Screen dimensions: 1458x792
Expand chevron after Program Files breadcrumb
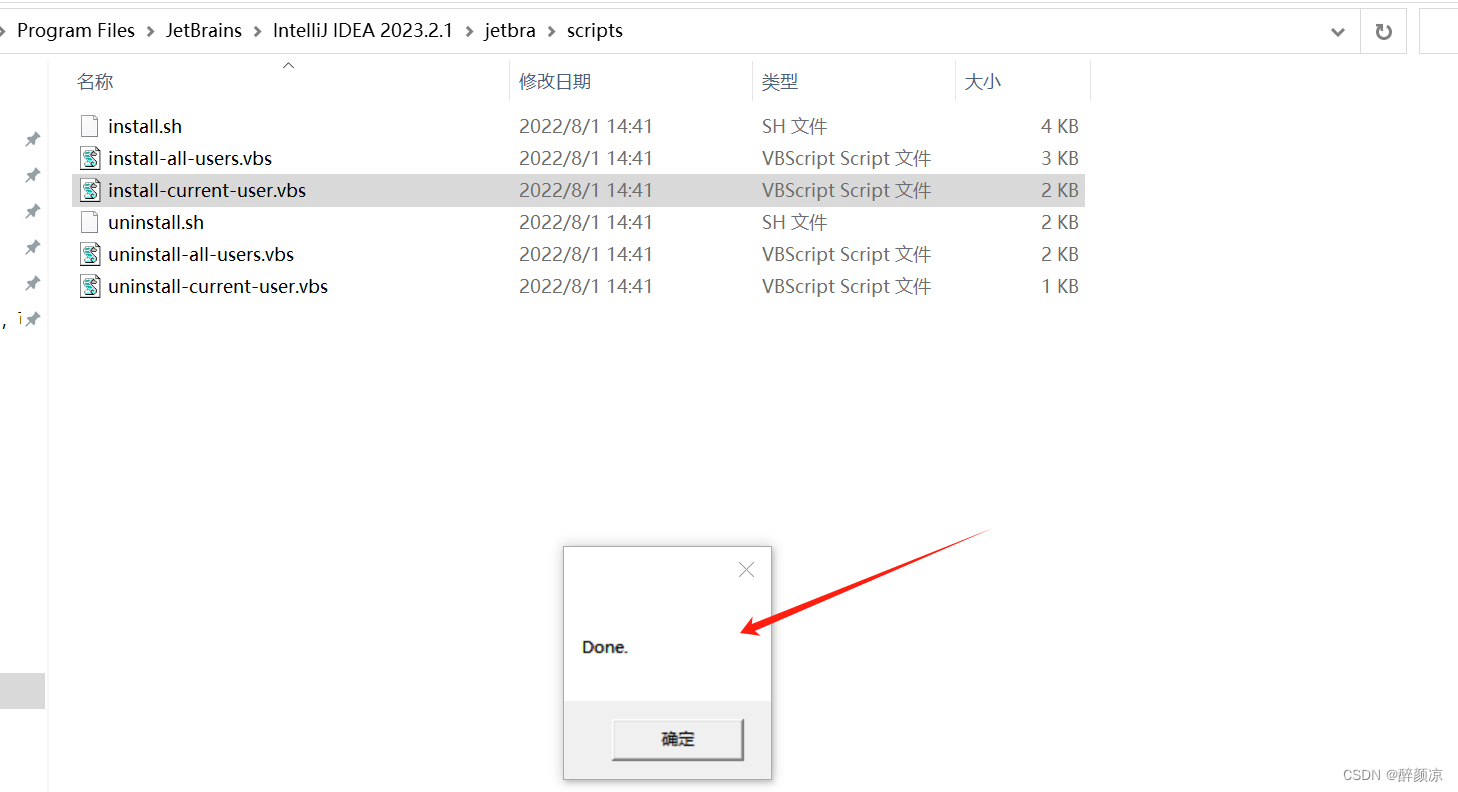(x=150, y=31)
